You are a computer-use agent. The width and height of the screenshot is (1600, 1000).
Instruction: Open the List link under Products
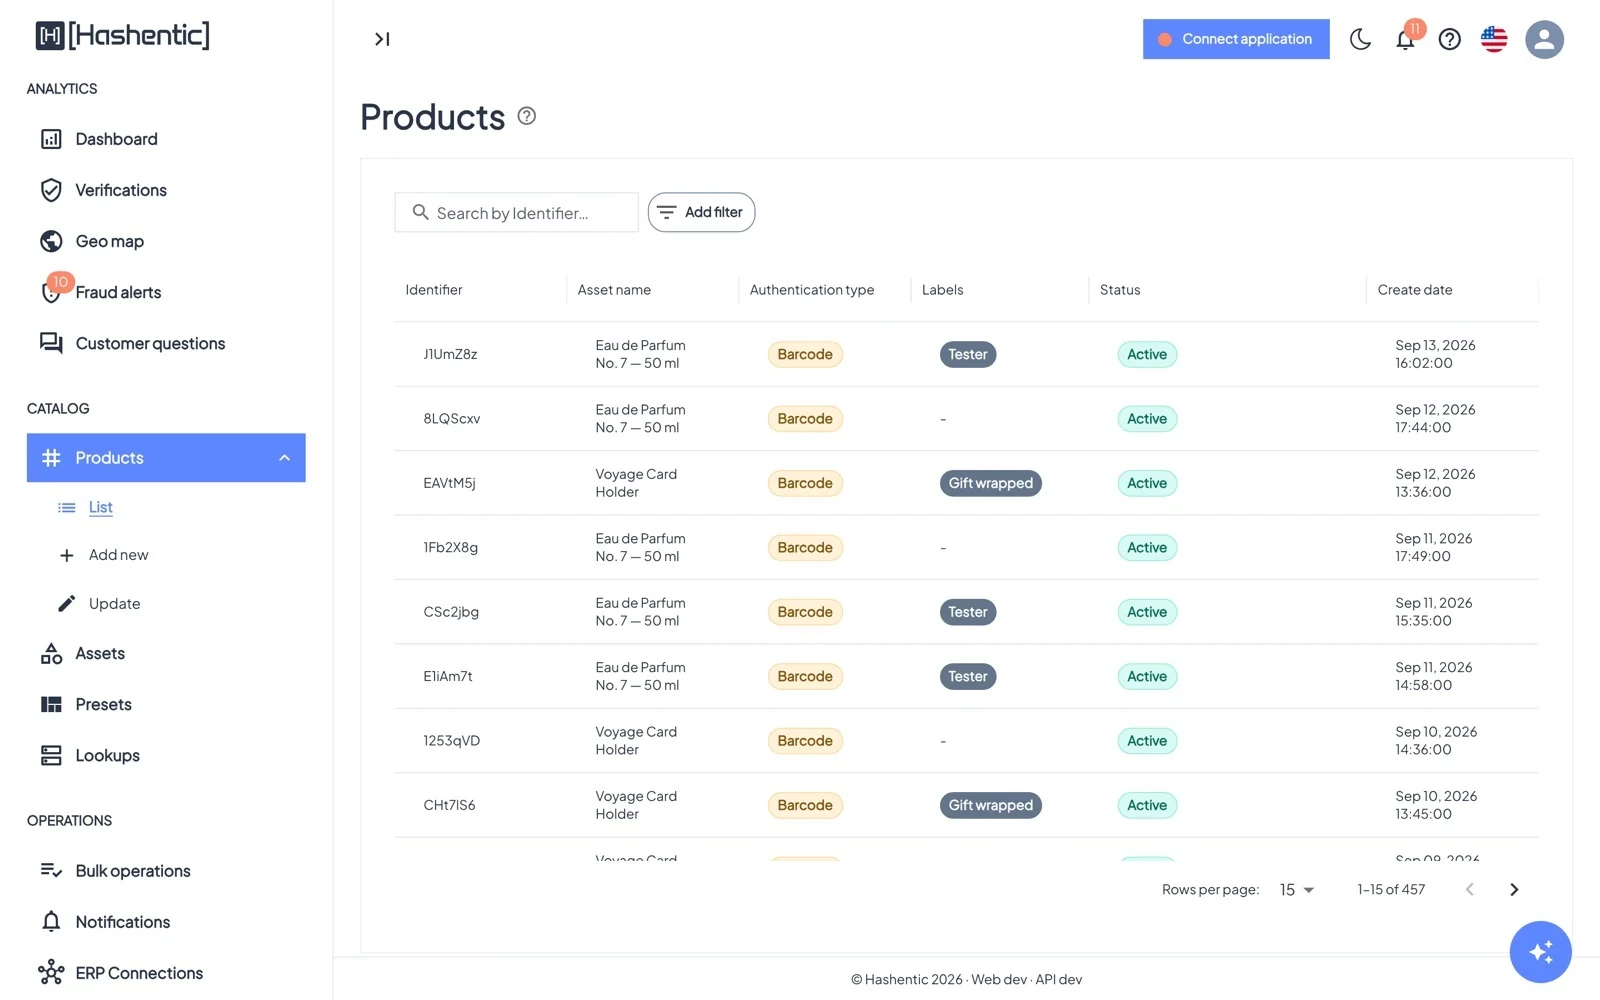100,508
